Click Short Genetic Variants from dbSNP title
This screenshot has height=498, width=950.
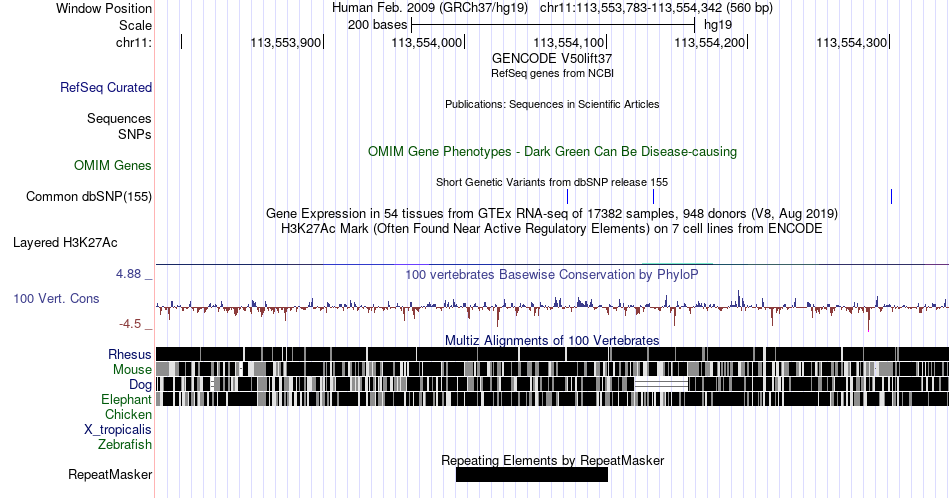pyautogui.click(x=552, y=182)
